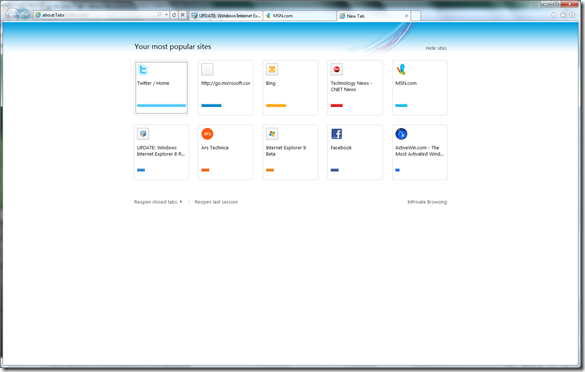
Task: Open the MSN.com tile label
Action: 406,83
